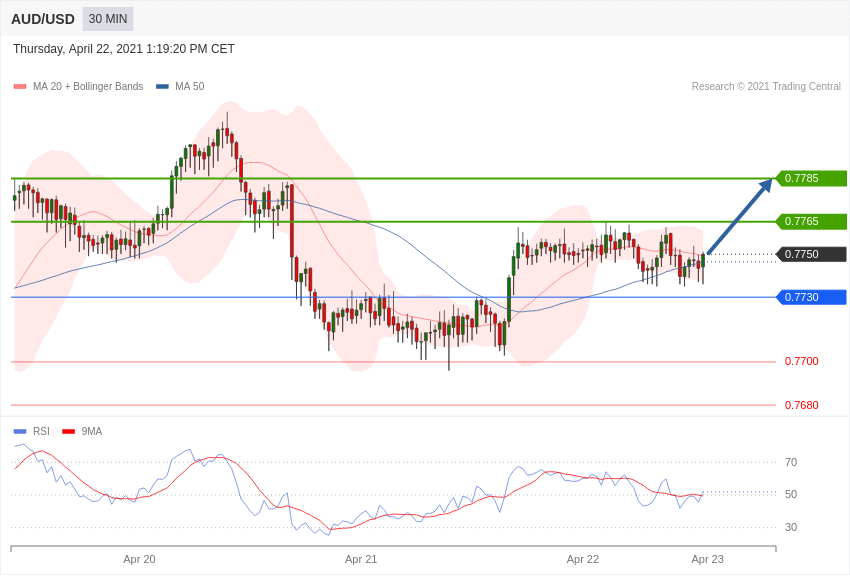850x576 pixels.
Task: Select the 0.7750 current price tag
Action: click(812, 254)
